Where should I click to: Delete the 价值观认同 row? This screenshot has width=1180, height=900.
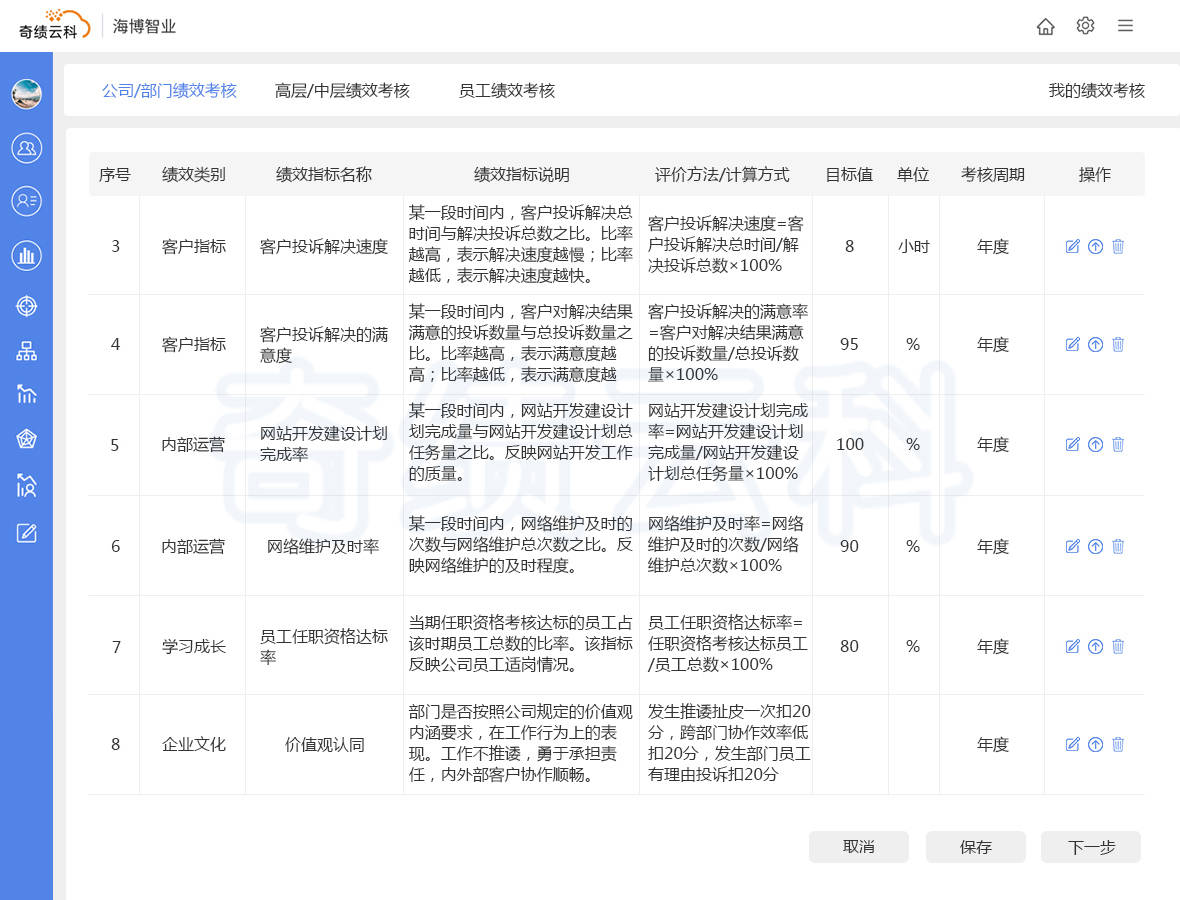click(1118, 744)
